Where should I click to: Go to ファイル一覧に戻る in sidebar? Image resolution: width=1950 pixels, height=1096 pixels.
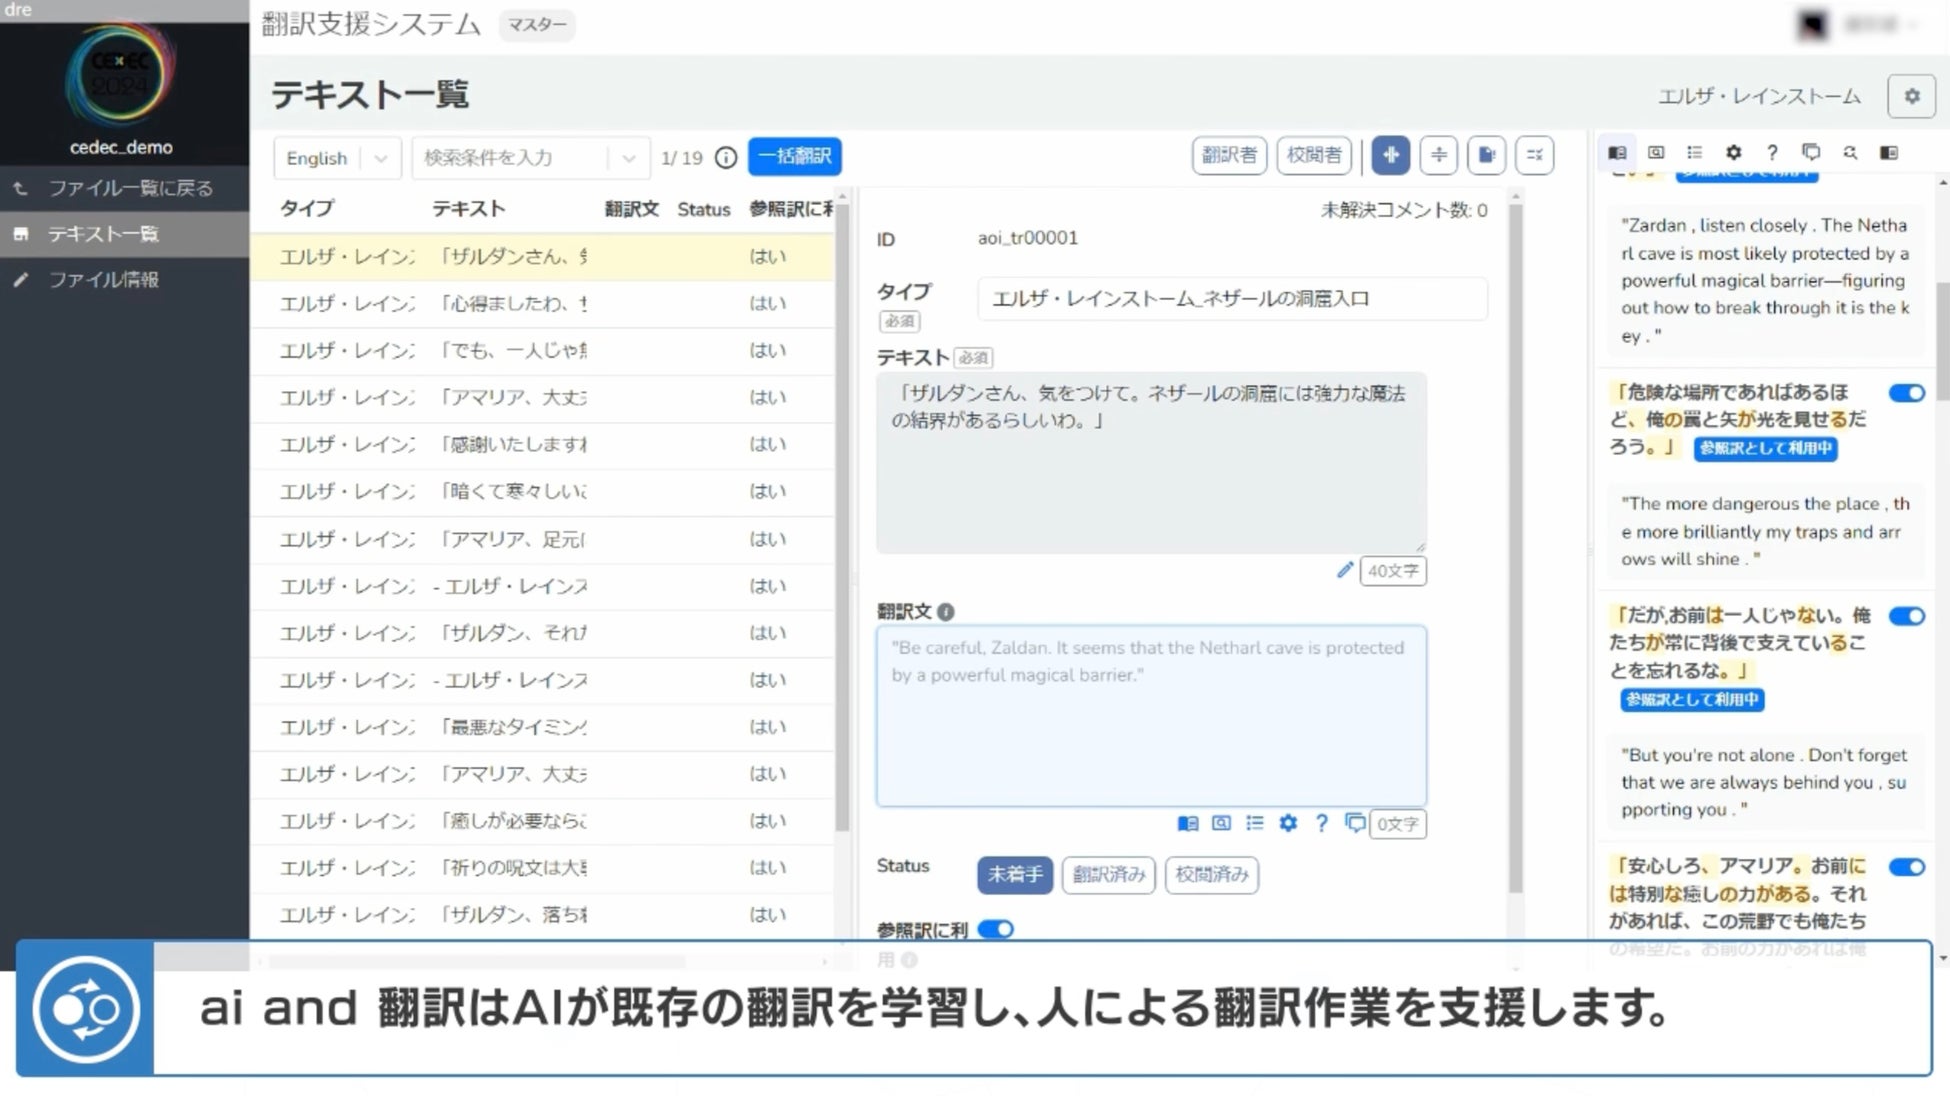click(130, 188)
